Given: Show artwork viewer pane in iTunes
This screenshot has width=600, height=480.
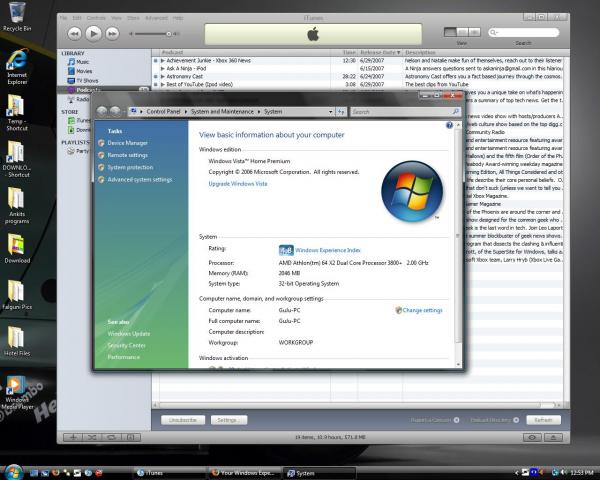Looking at the screenshot, I should pos(131,437).
